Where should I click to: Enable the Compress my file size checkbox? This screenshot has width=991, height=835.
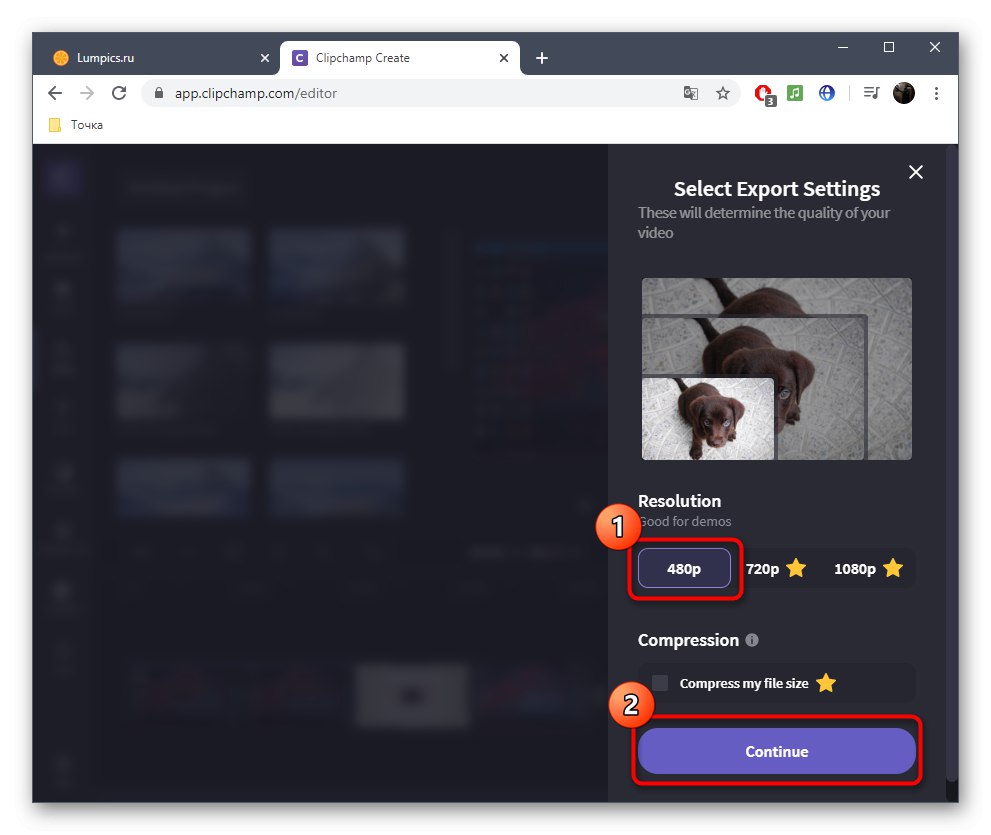(x=660, y=683)
